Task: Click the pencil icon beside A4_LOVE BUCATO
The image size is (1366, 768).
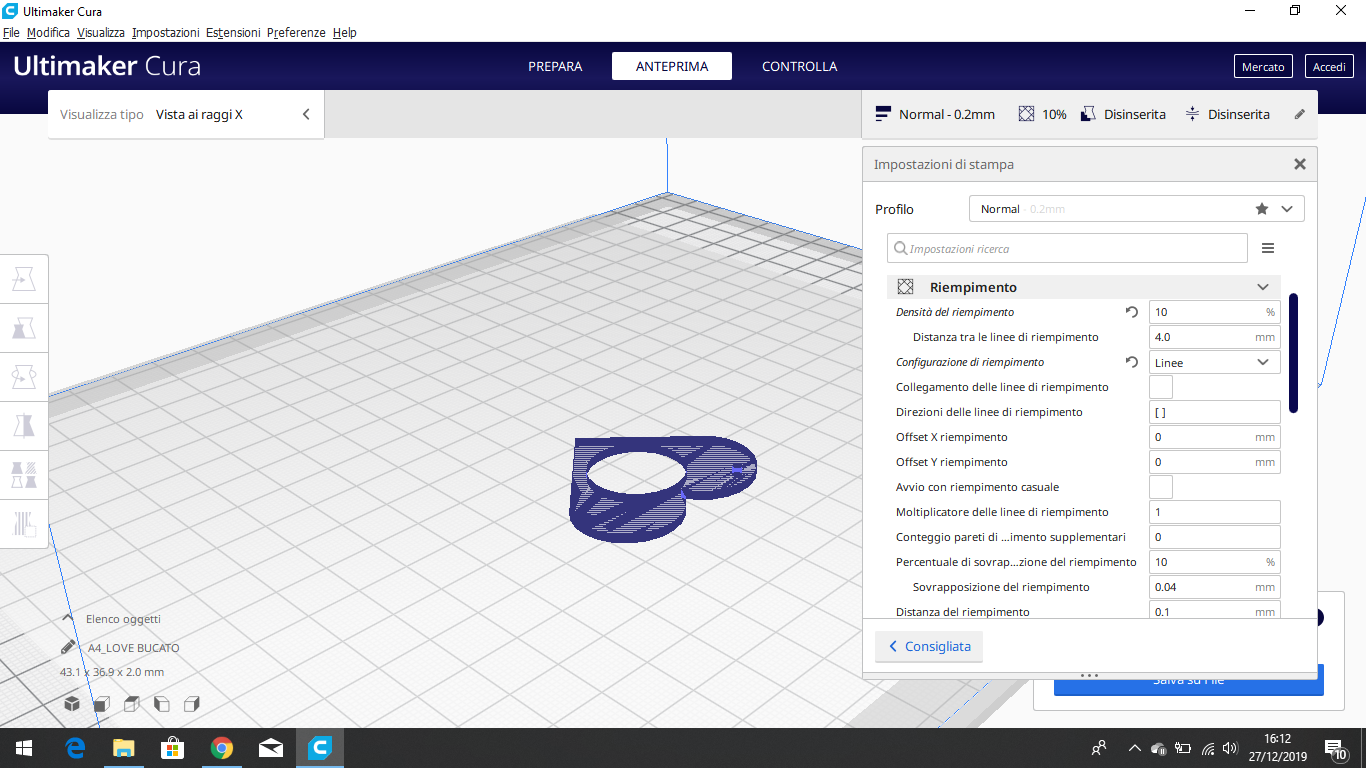Action: click(x=68, y=648)
